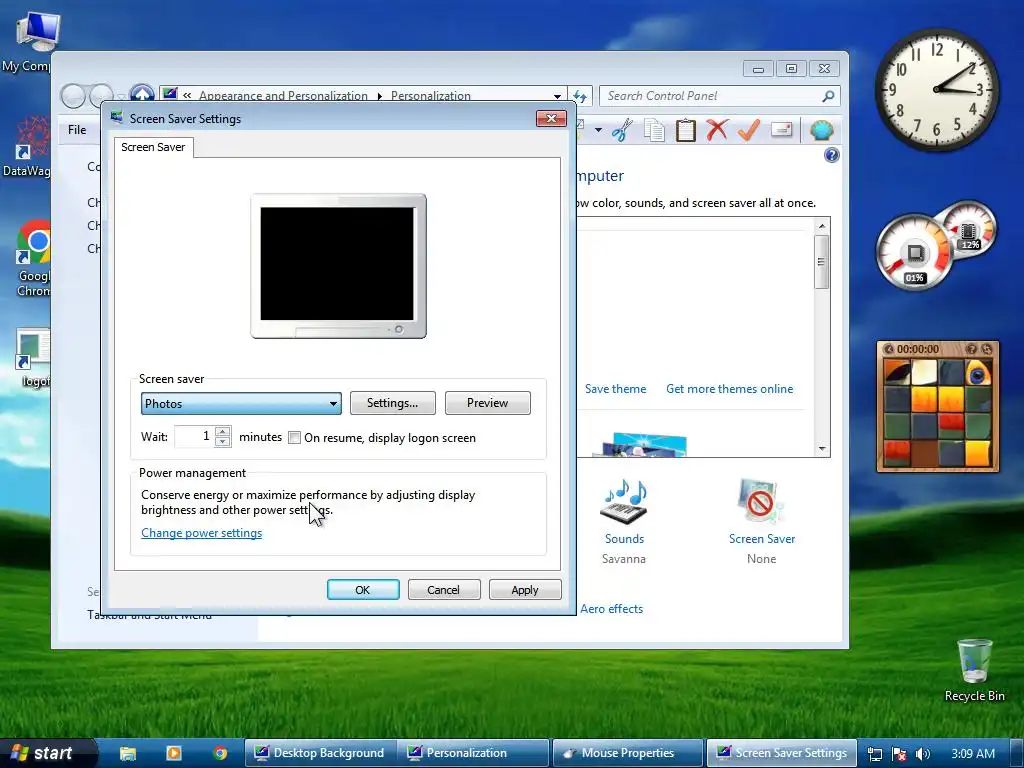Click the network icon in system tray

point(874,754)
